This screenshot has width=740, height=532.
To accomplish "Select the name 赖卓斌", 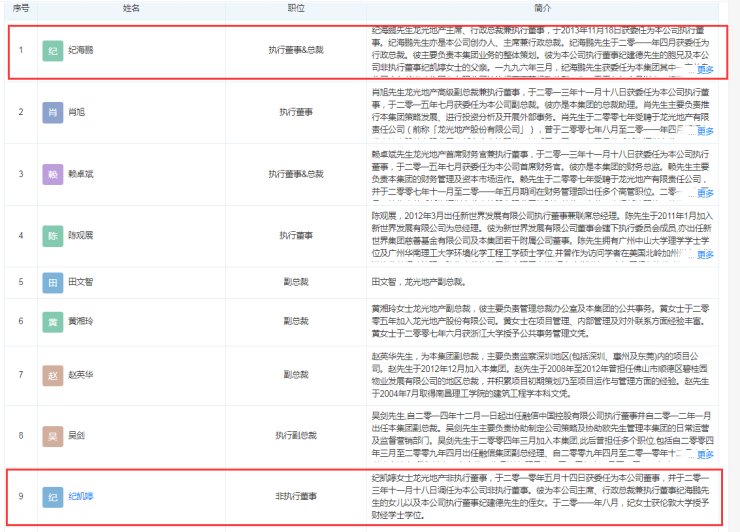I will pos(81,174).
